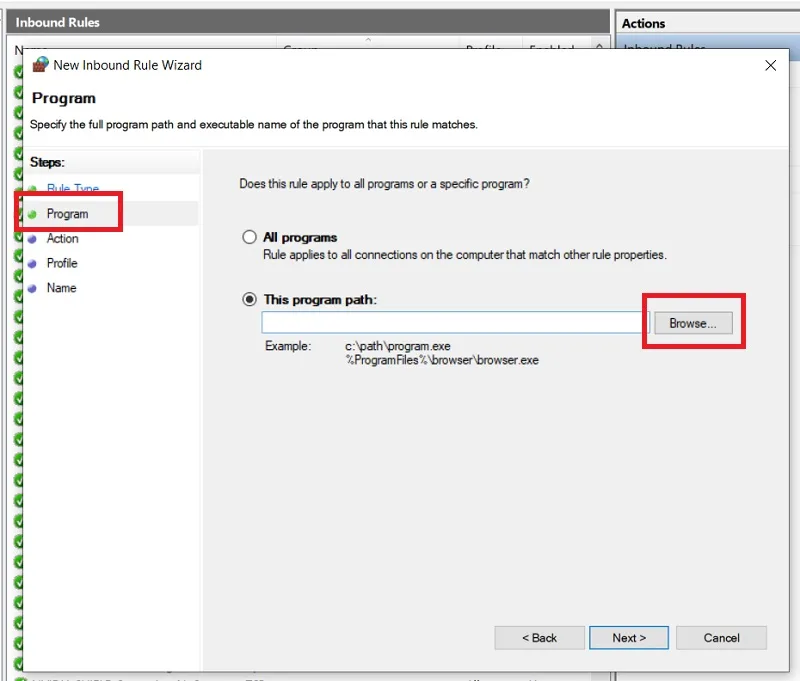
Task: Select the All programs radio option
Action: (x=249, y=237)
